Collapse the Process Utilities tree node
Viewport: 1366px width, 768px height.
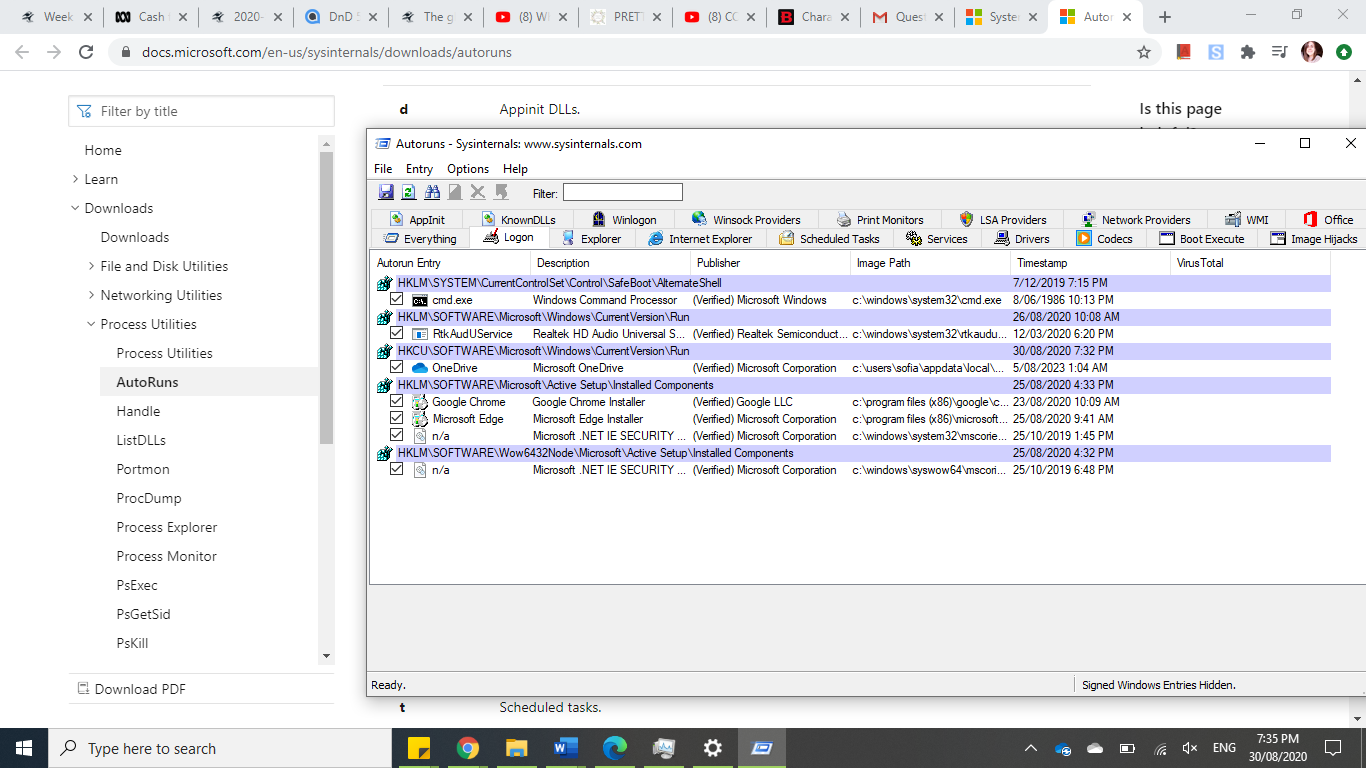click(x=92, y=324)
